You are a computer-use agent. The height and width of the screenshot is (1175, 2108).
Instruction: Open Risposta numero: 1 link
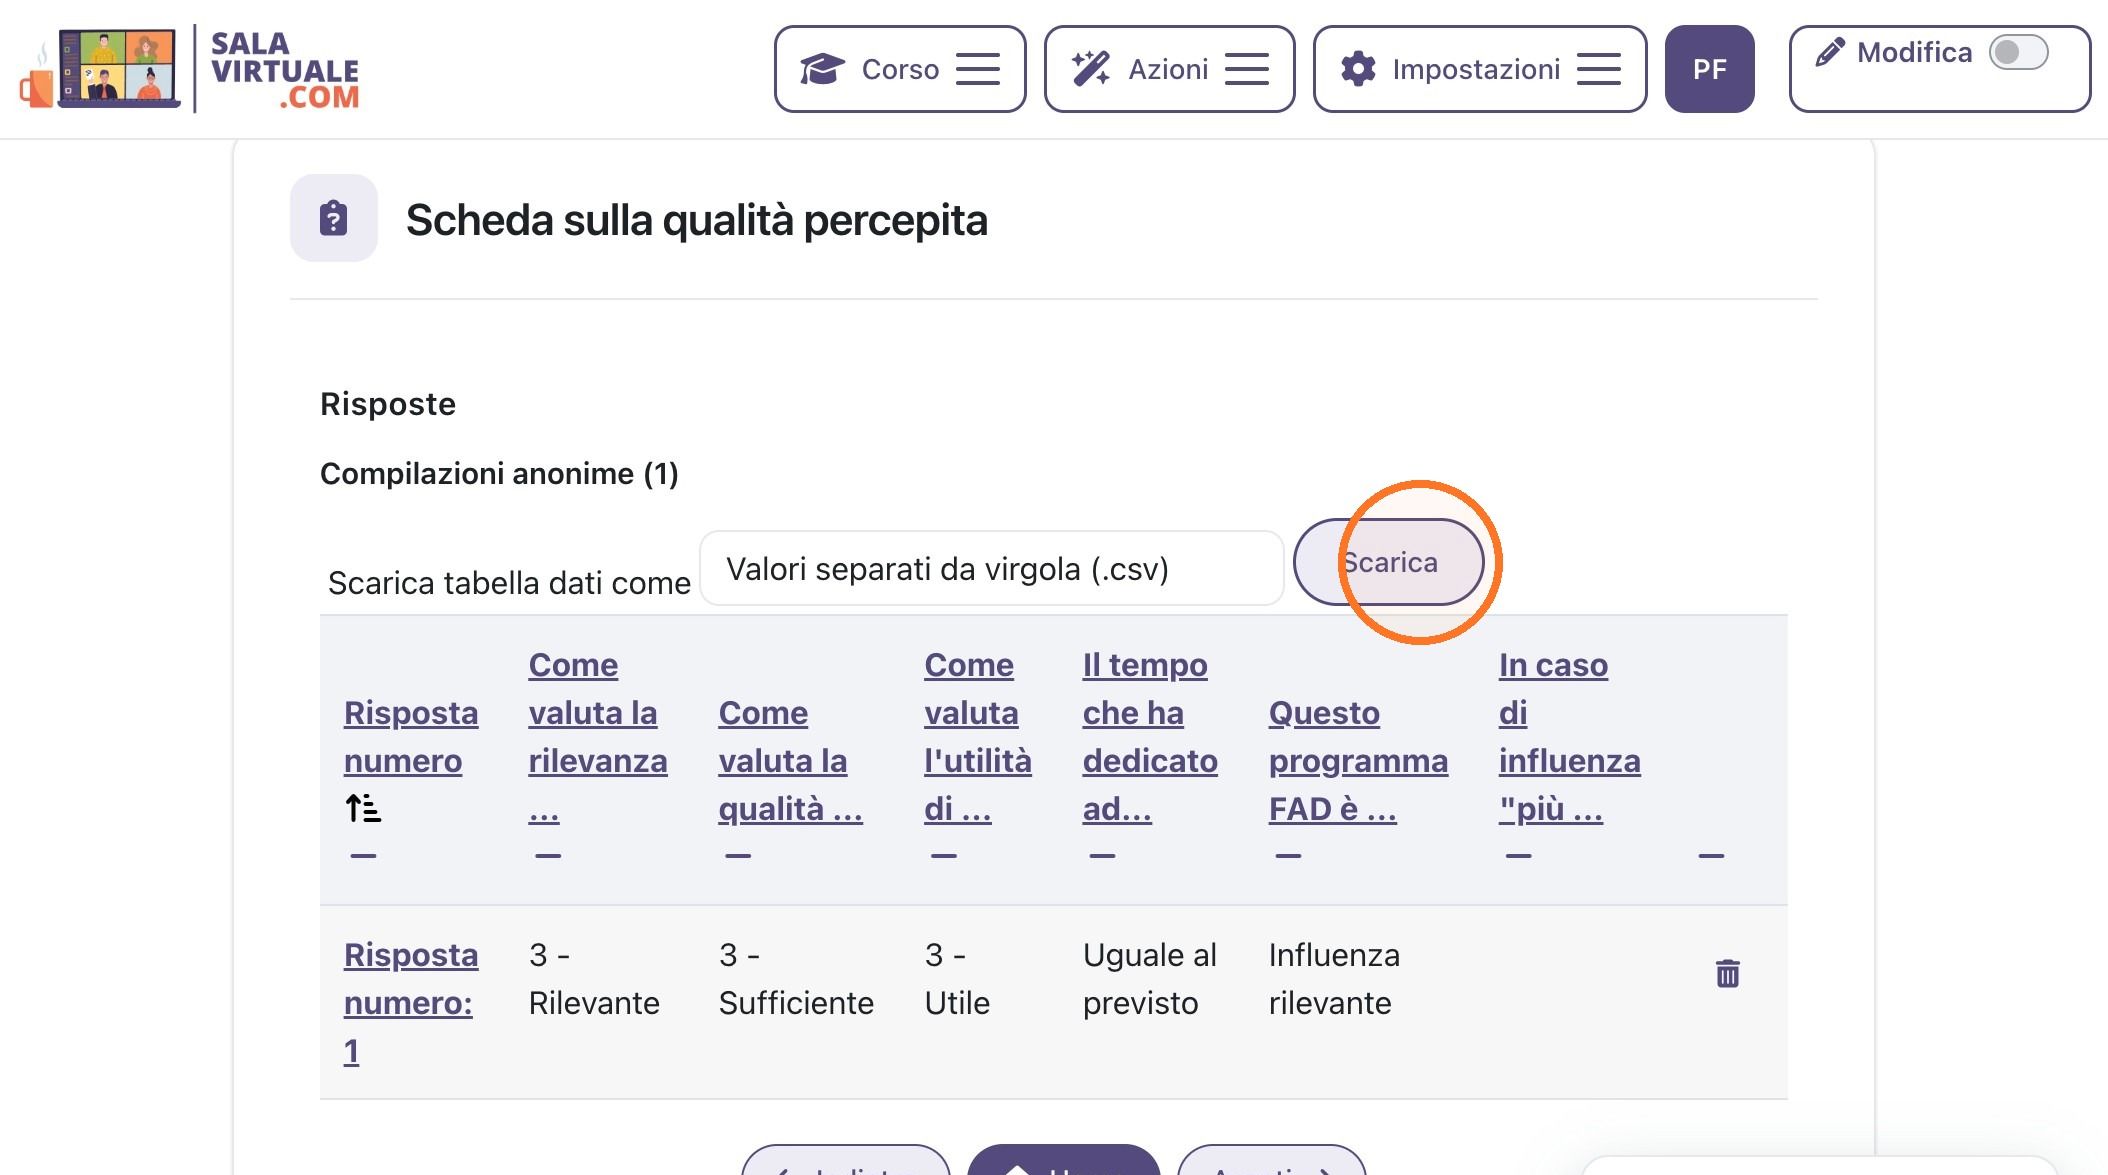click(x=410, y=1003)
